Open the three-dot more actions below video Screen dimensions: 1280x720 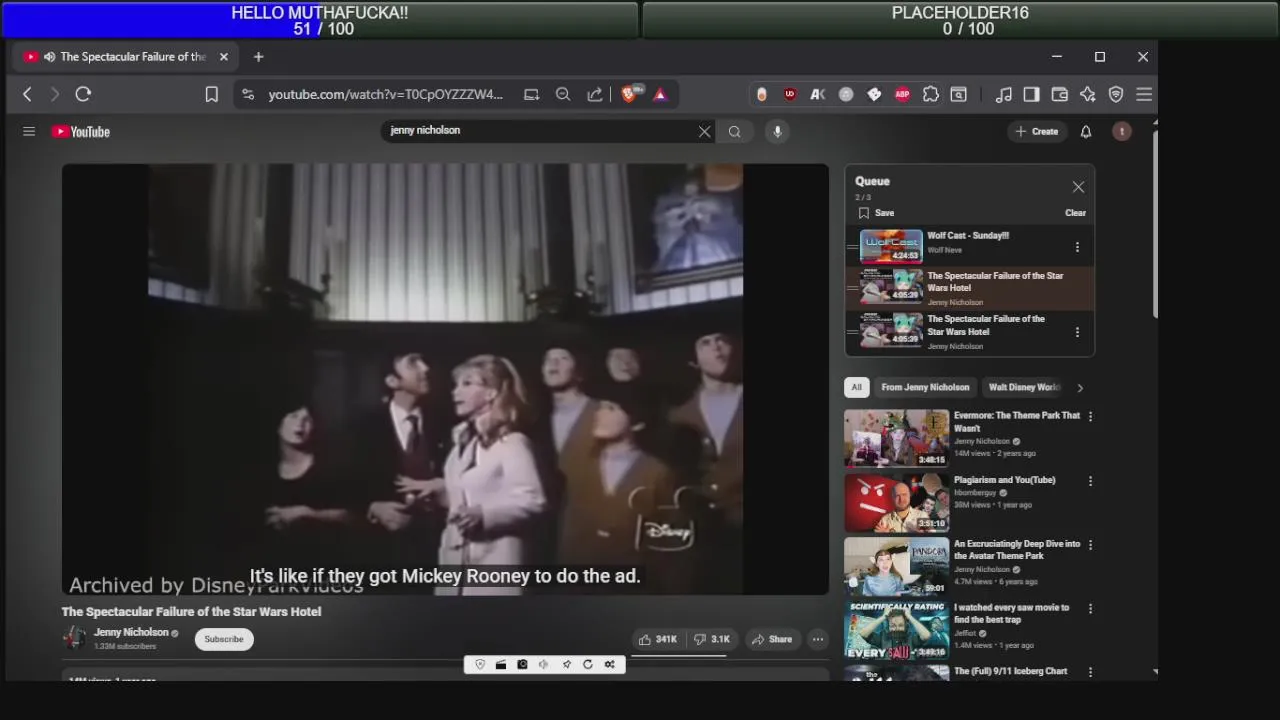818,639
